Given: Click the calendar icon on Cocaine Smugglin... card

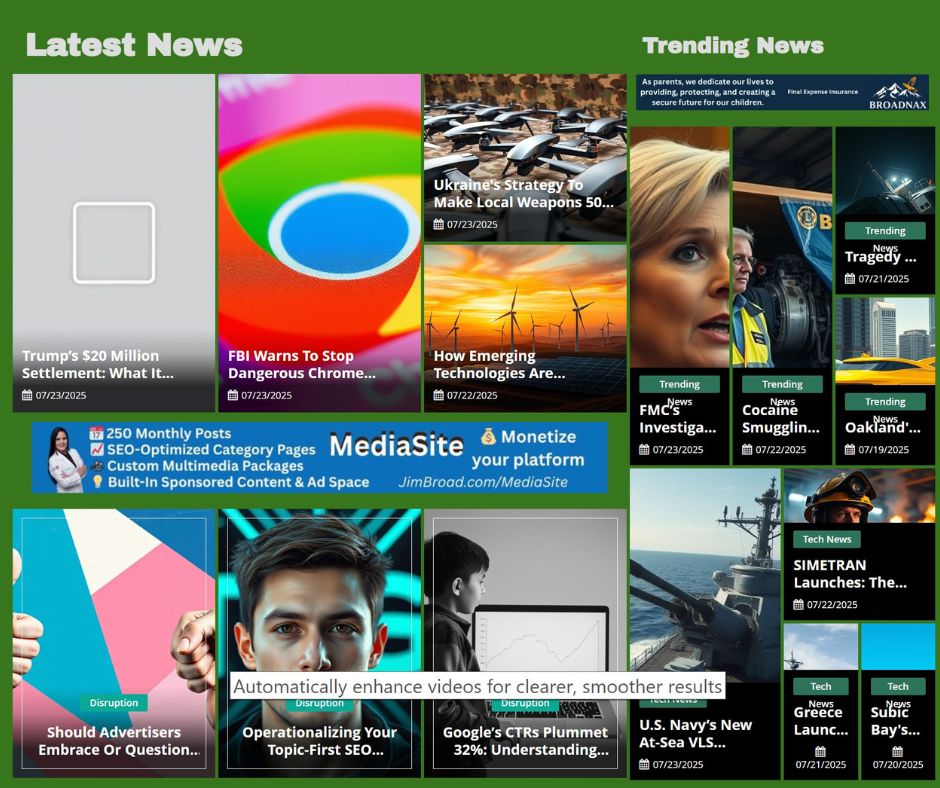Looking at the screenshot, I should click(747, 450).
